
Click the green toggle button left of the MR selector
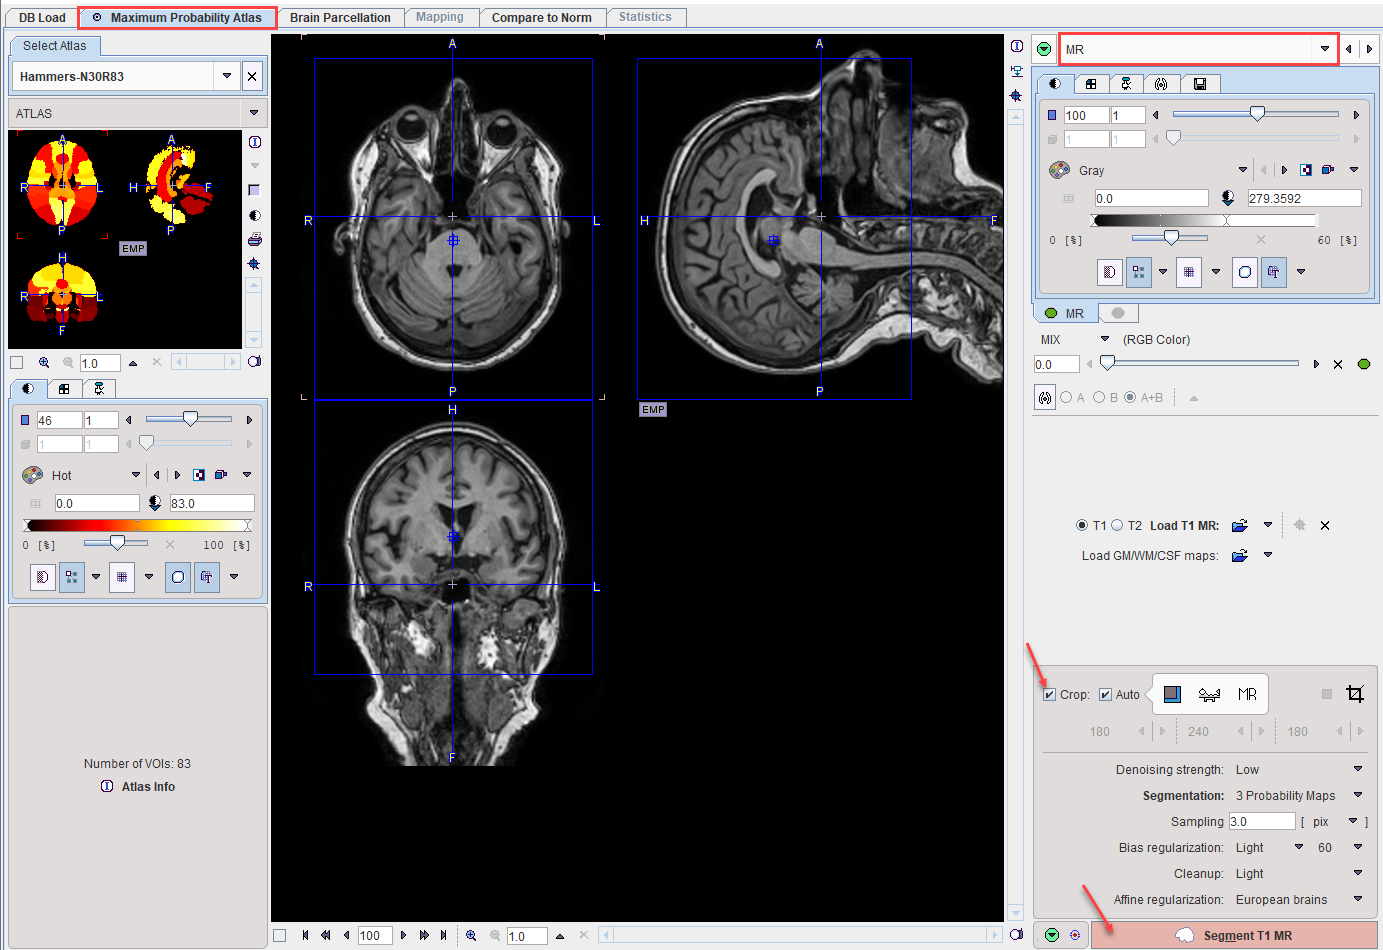[x=1044, y=49]
